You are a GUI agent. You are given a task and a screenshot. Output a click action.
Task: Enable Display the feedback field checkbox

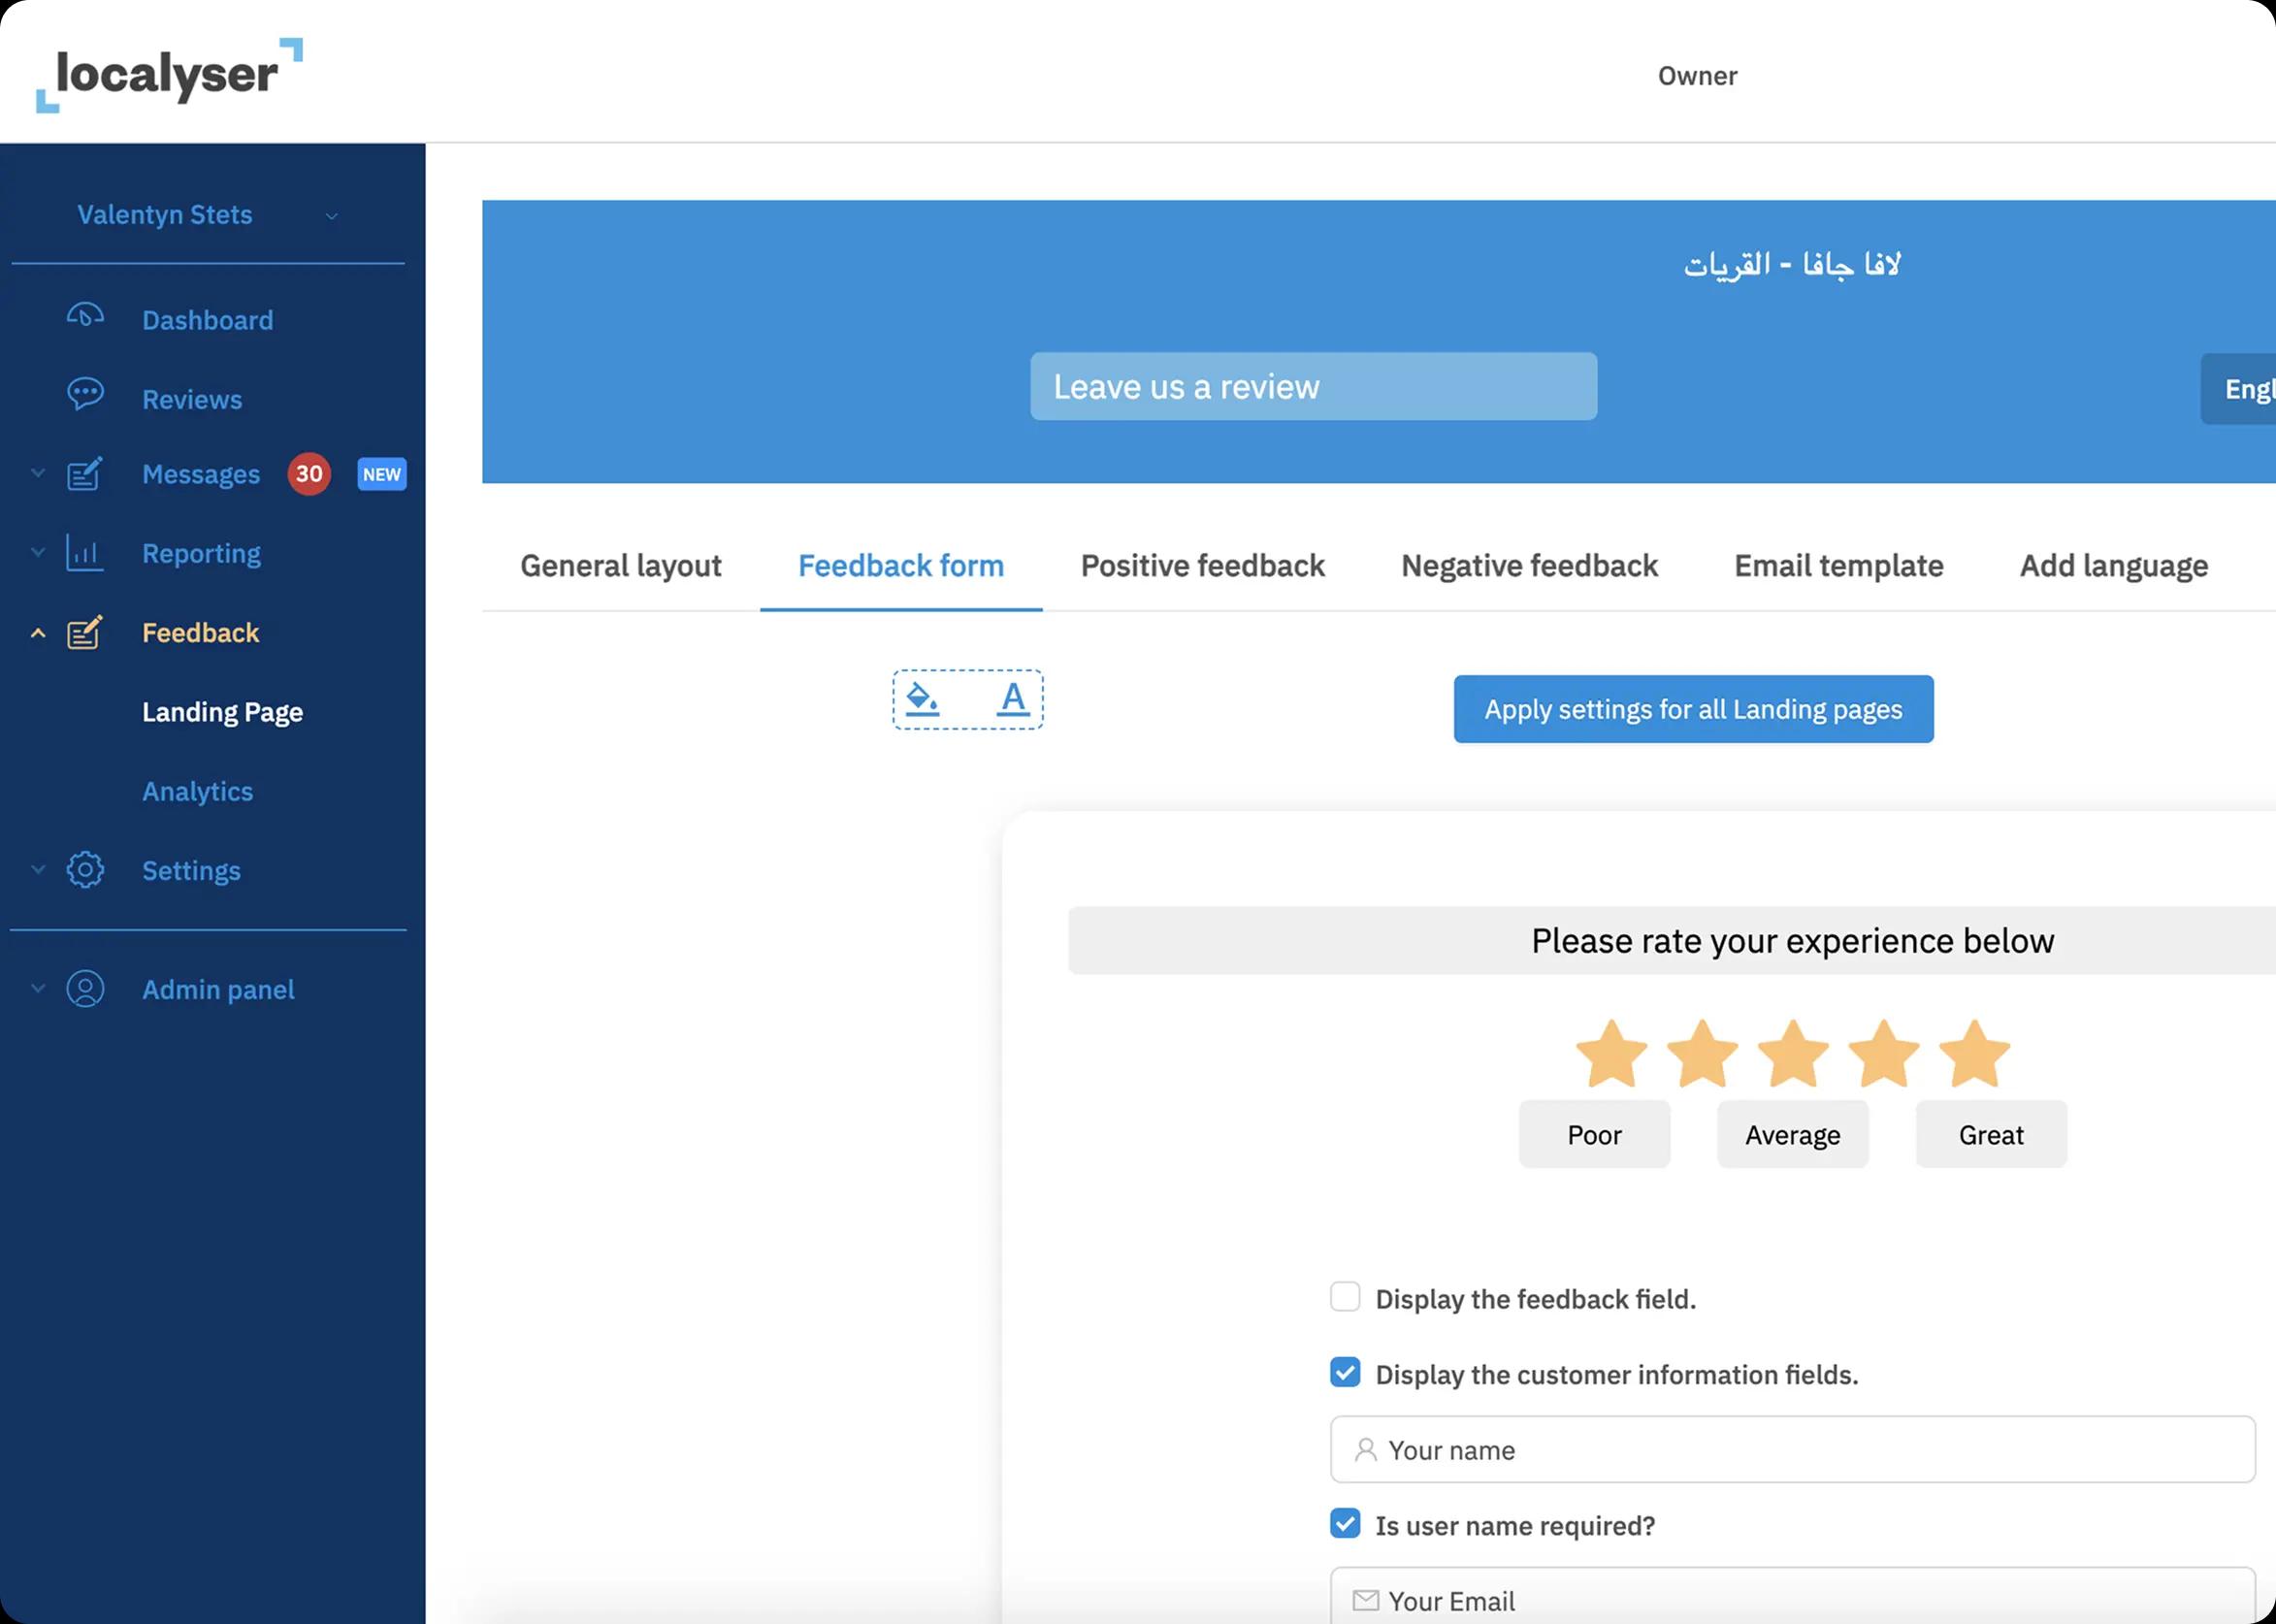click(x=1345, y=1297)
